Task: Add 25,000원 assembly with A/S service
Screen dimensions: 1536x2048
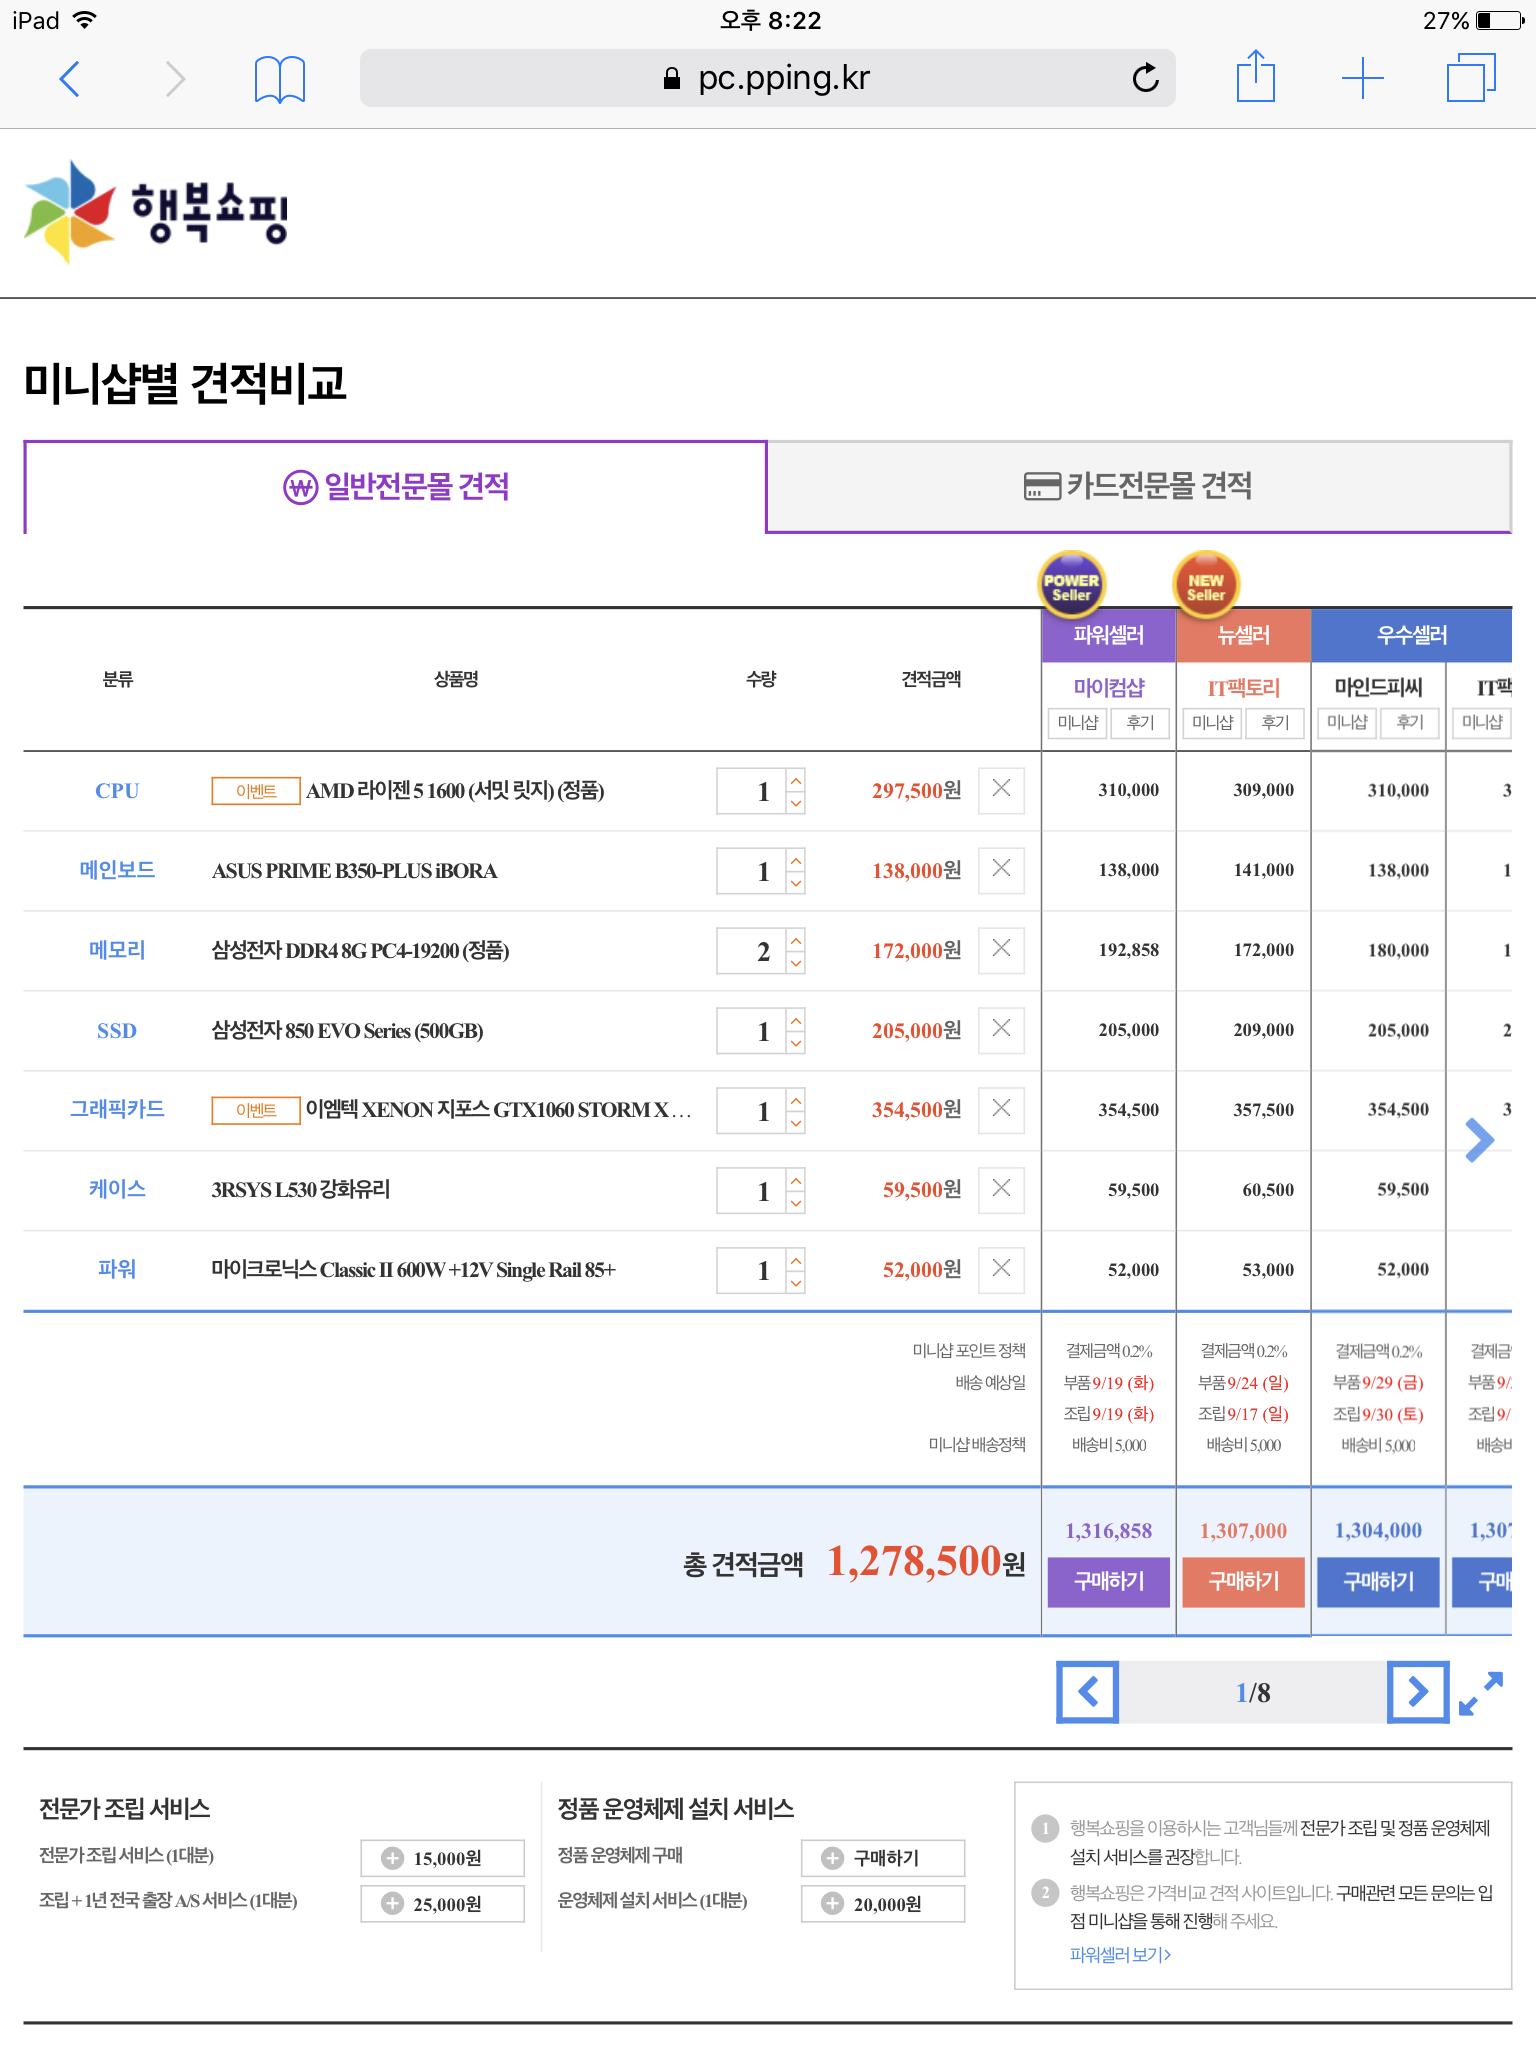Action: pos(442,1904)
